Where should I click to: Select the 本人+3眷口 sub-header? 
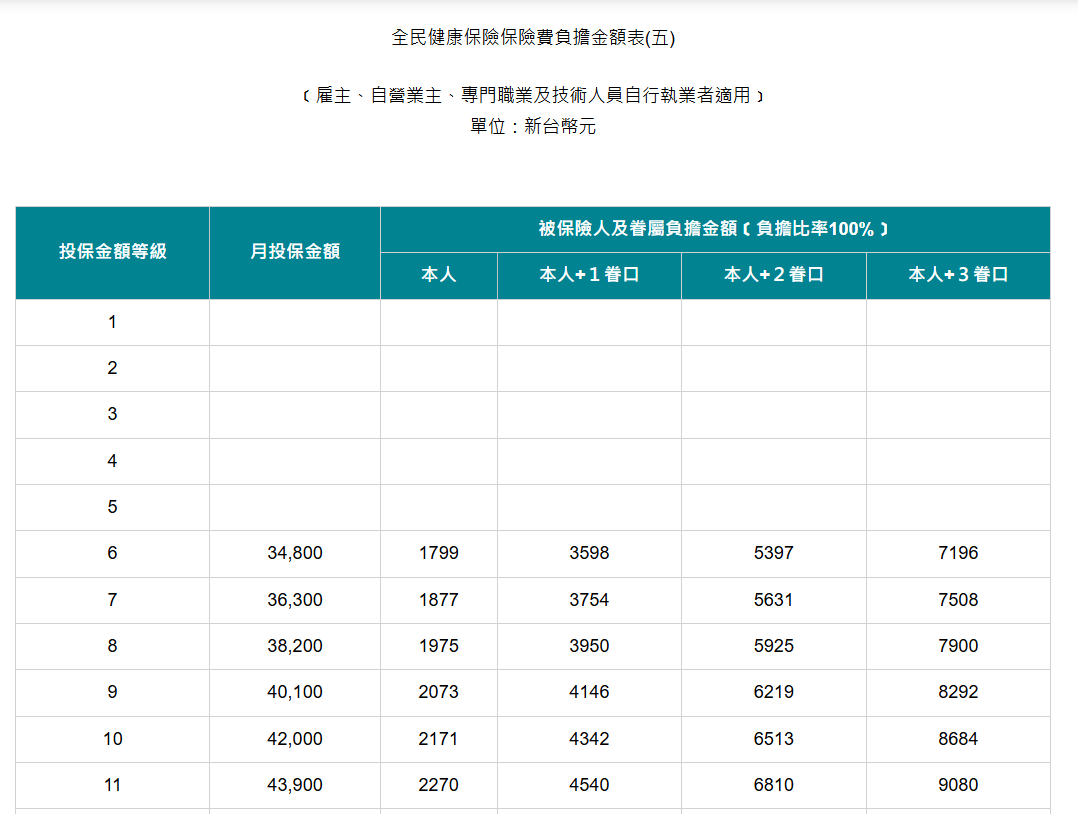click(958, 275)
